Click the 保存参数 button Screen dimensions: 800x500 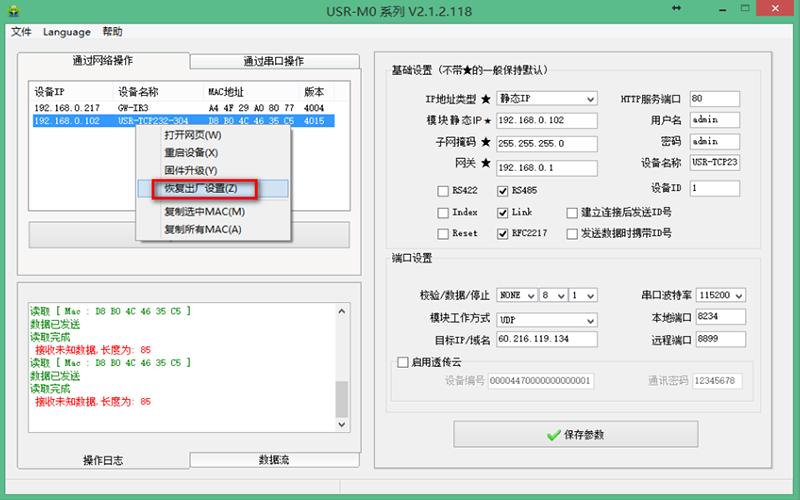coord(575,435)
